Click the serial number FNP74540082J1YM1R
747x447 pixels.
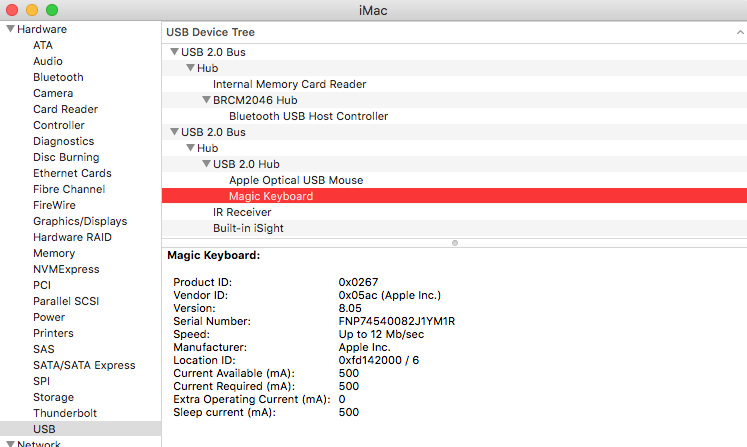coord(397,321)
